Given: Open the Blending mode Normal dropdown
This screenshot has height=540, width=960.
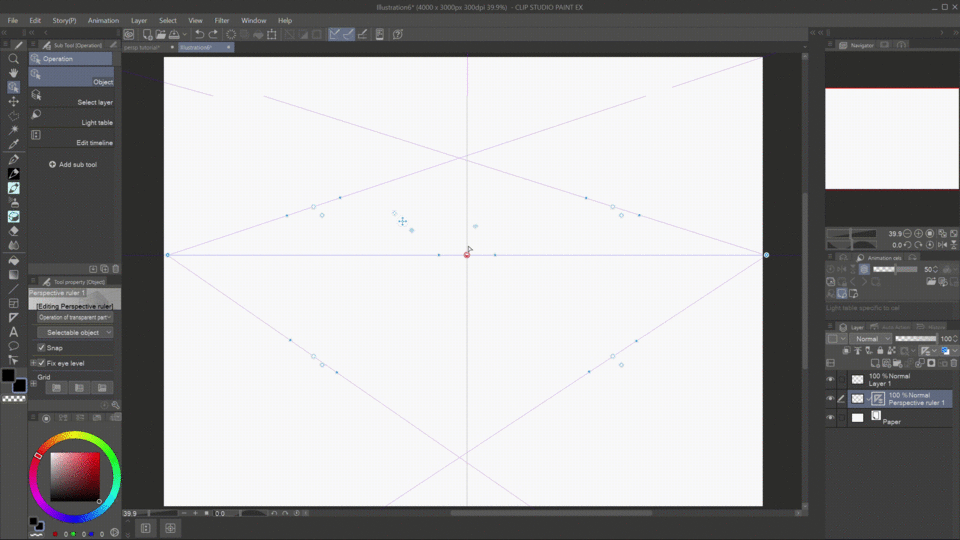Looking at the screenshot, I should pos(873,339).
